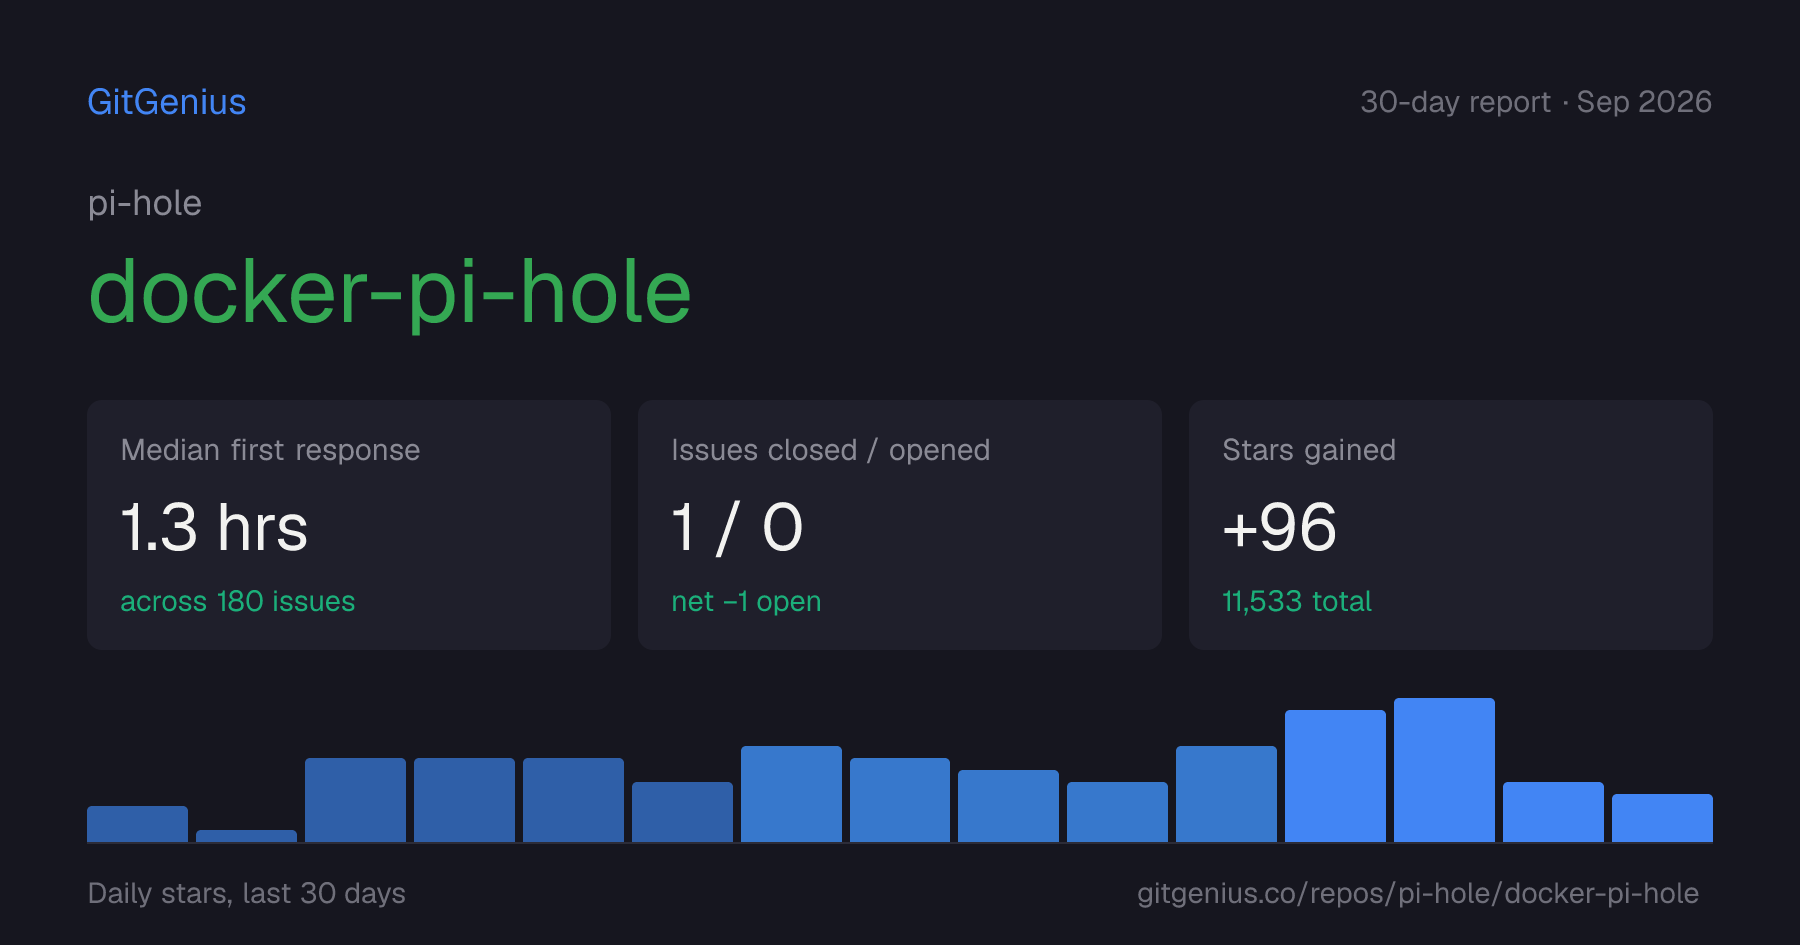Click the '+96' stars gained value
The image size is (1800, 945).
(1279, 527)
